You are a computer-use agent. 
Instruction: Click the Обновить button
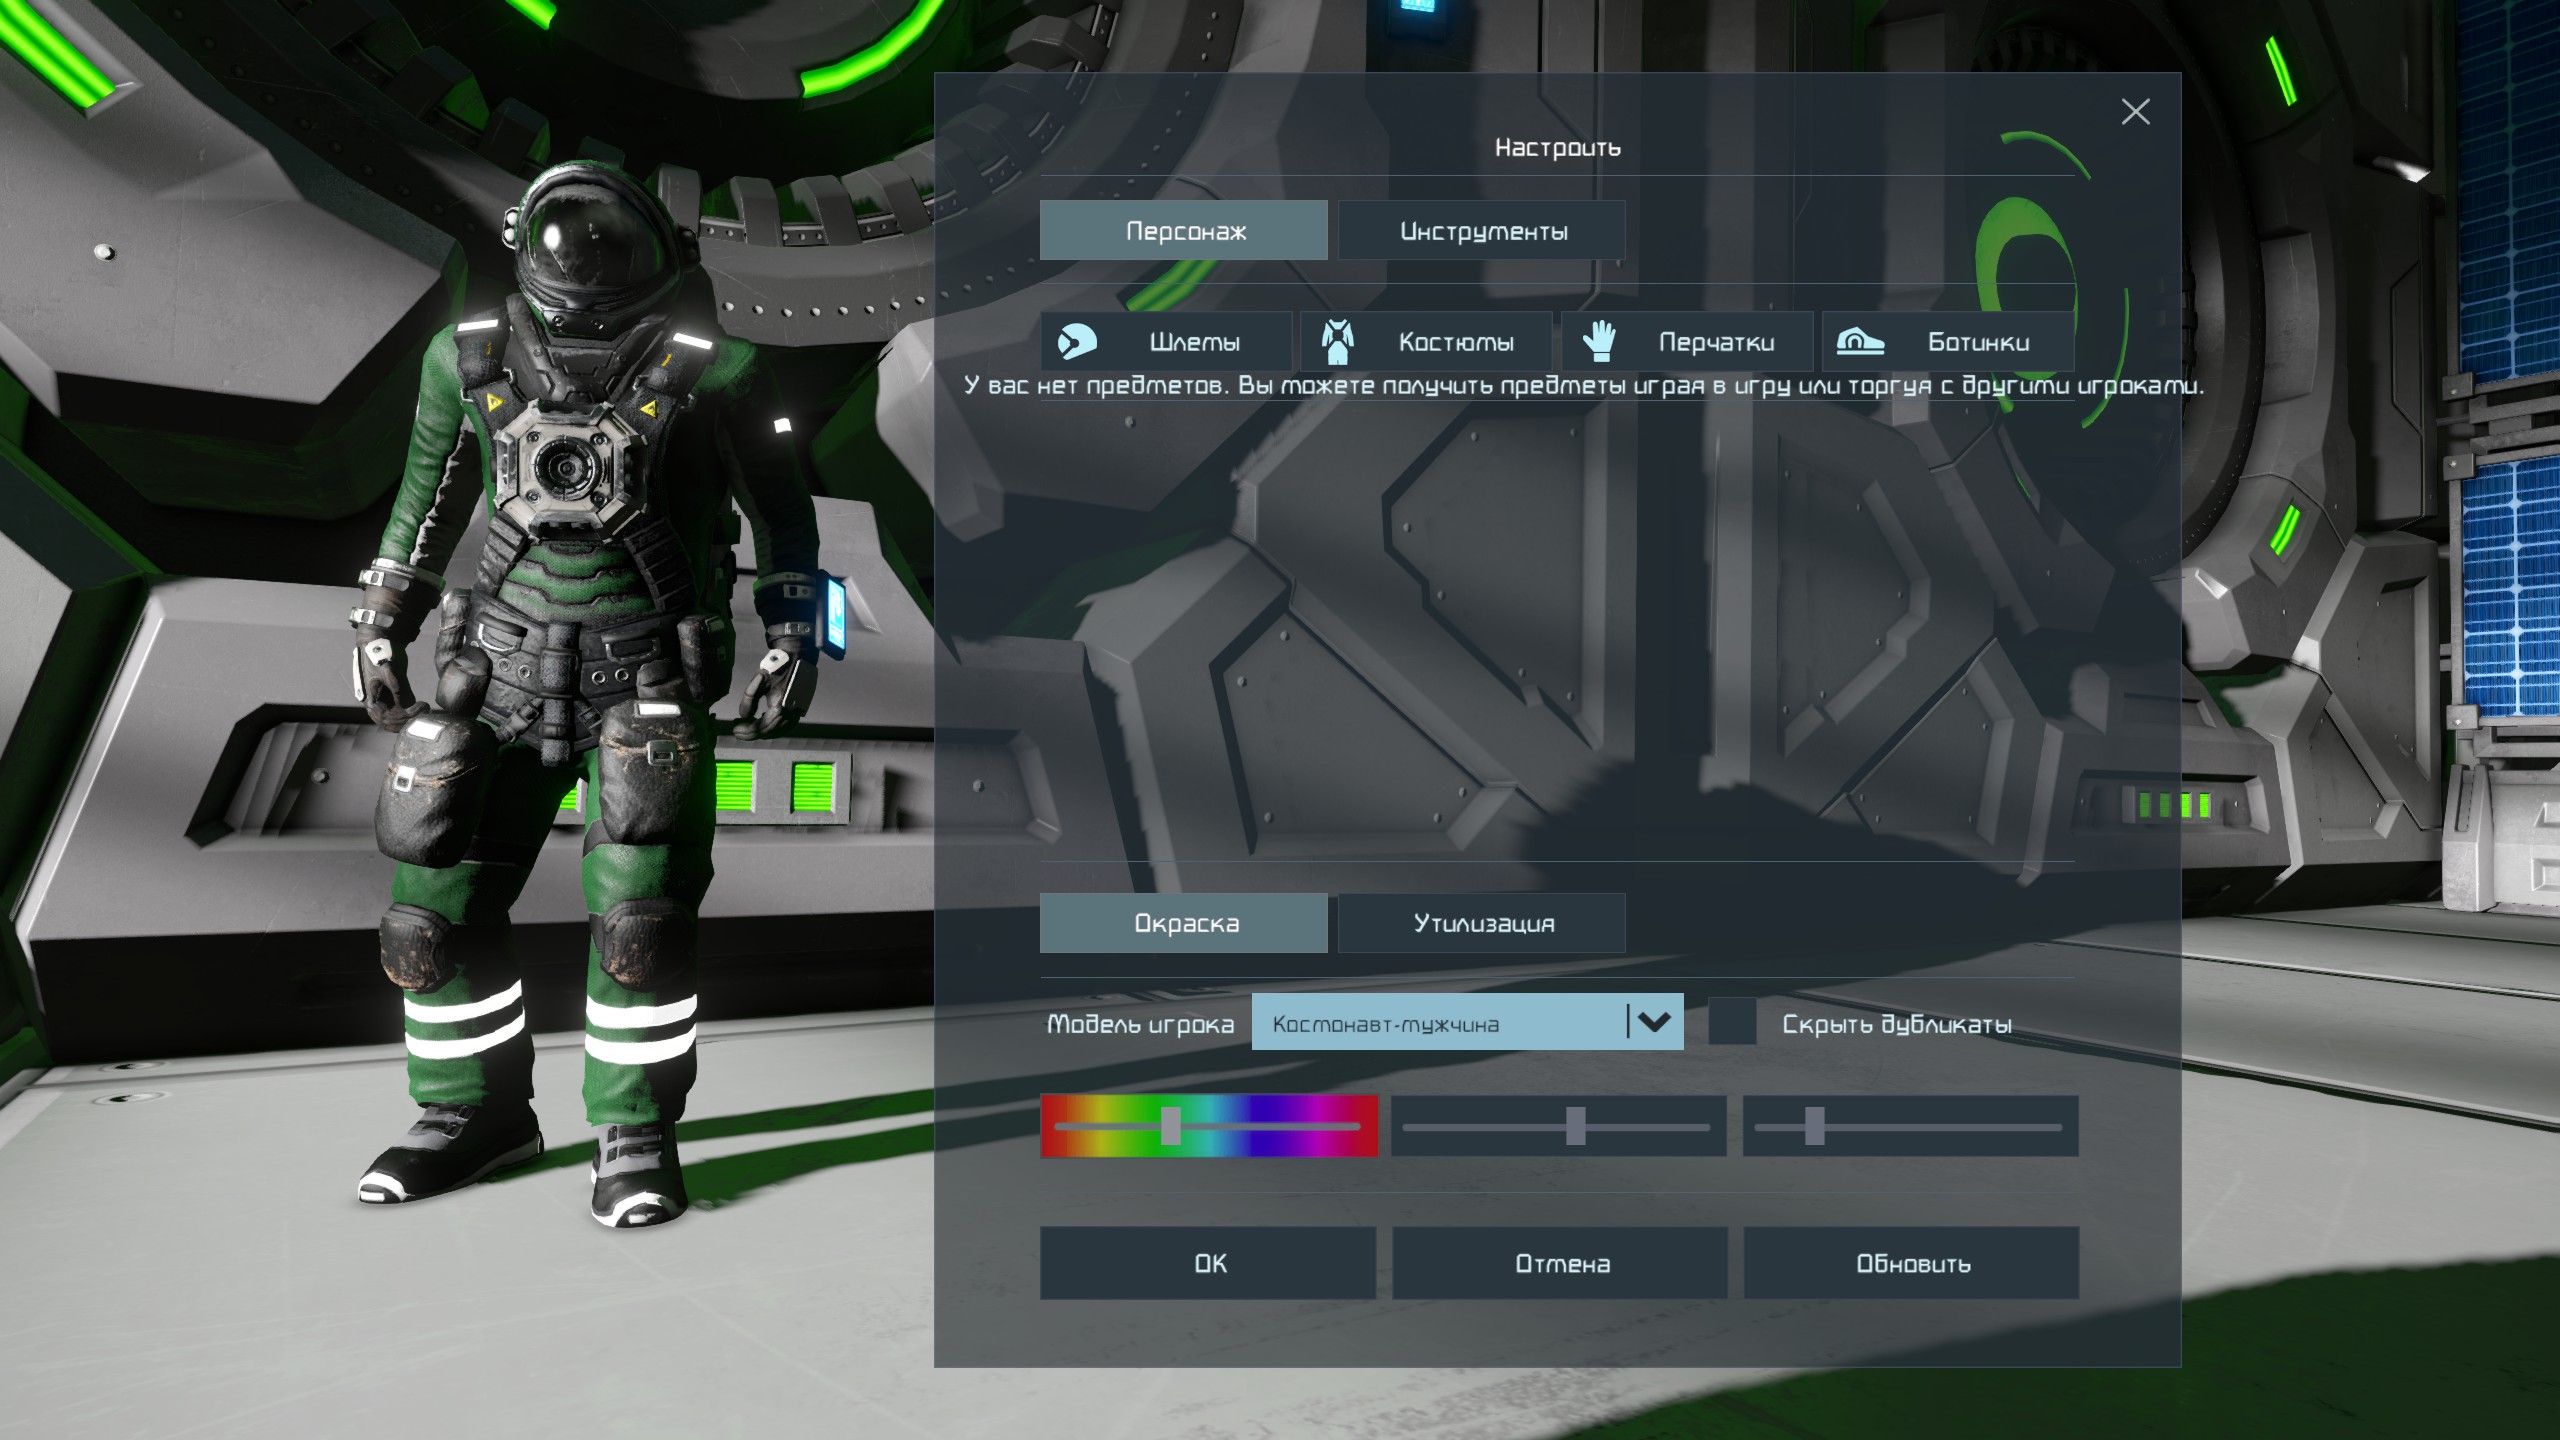[1911, 1263]
